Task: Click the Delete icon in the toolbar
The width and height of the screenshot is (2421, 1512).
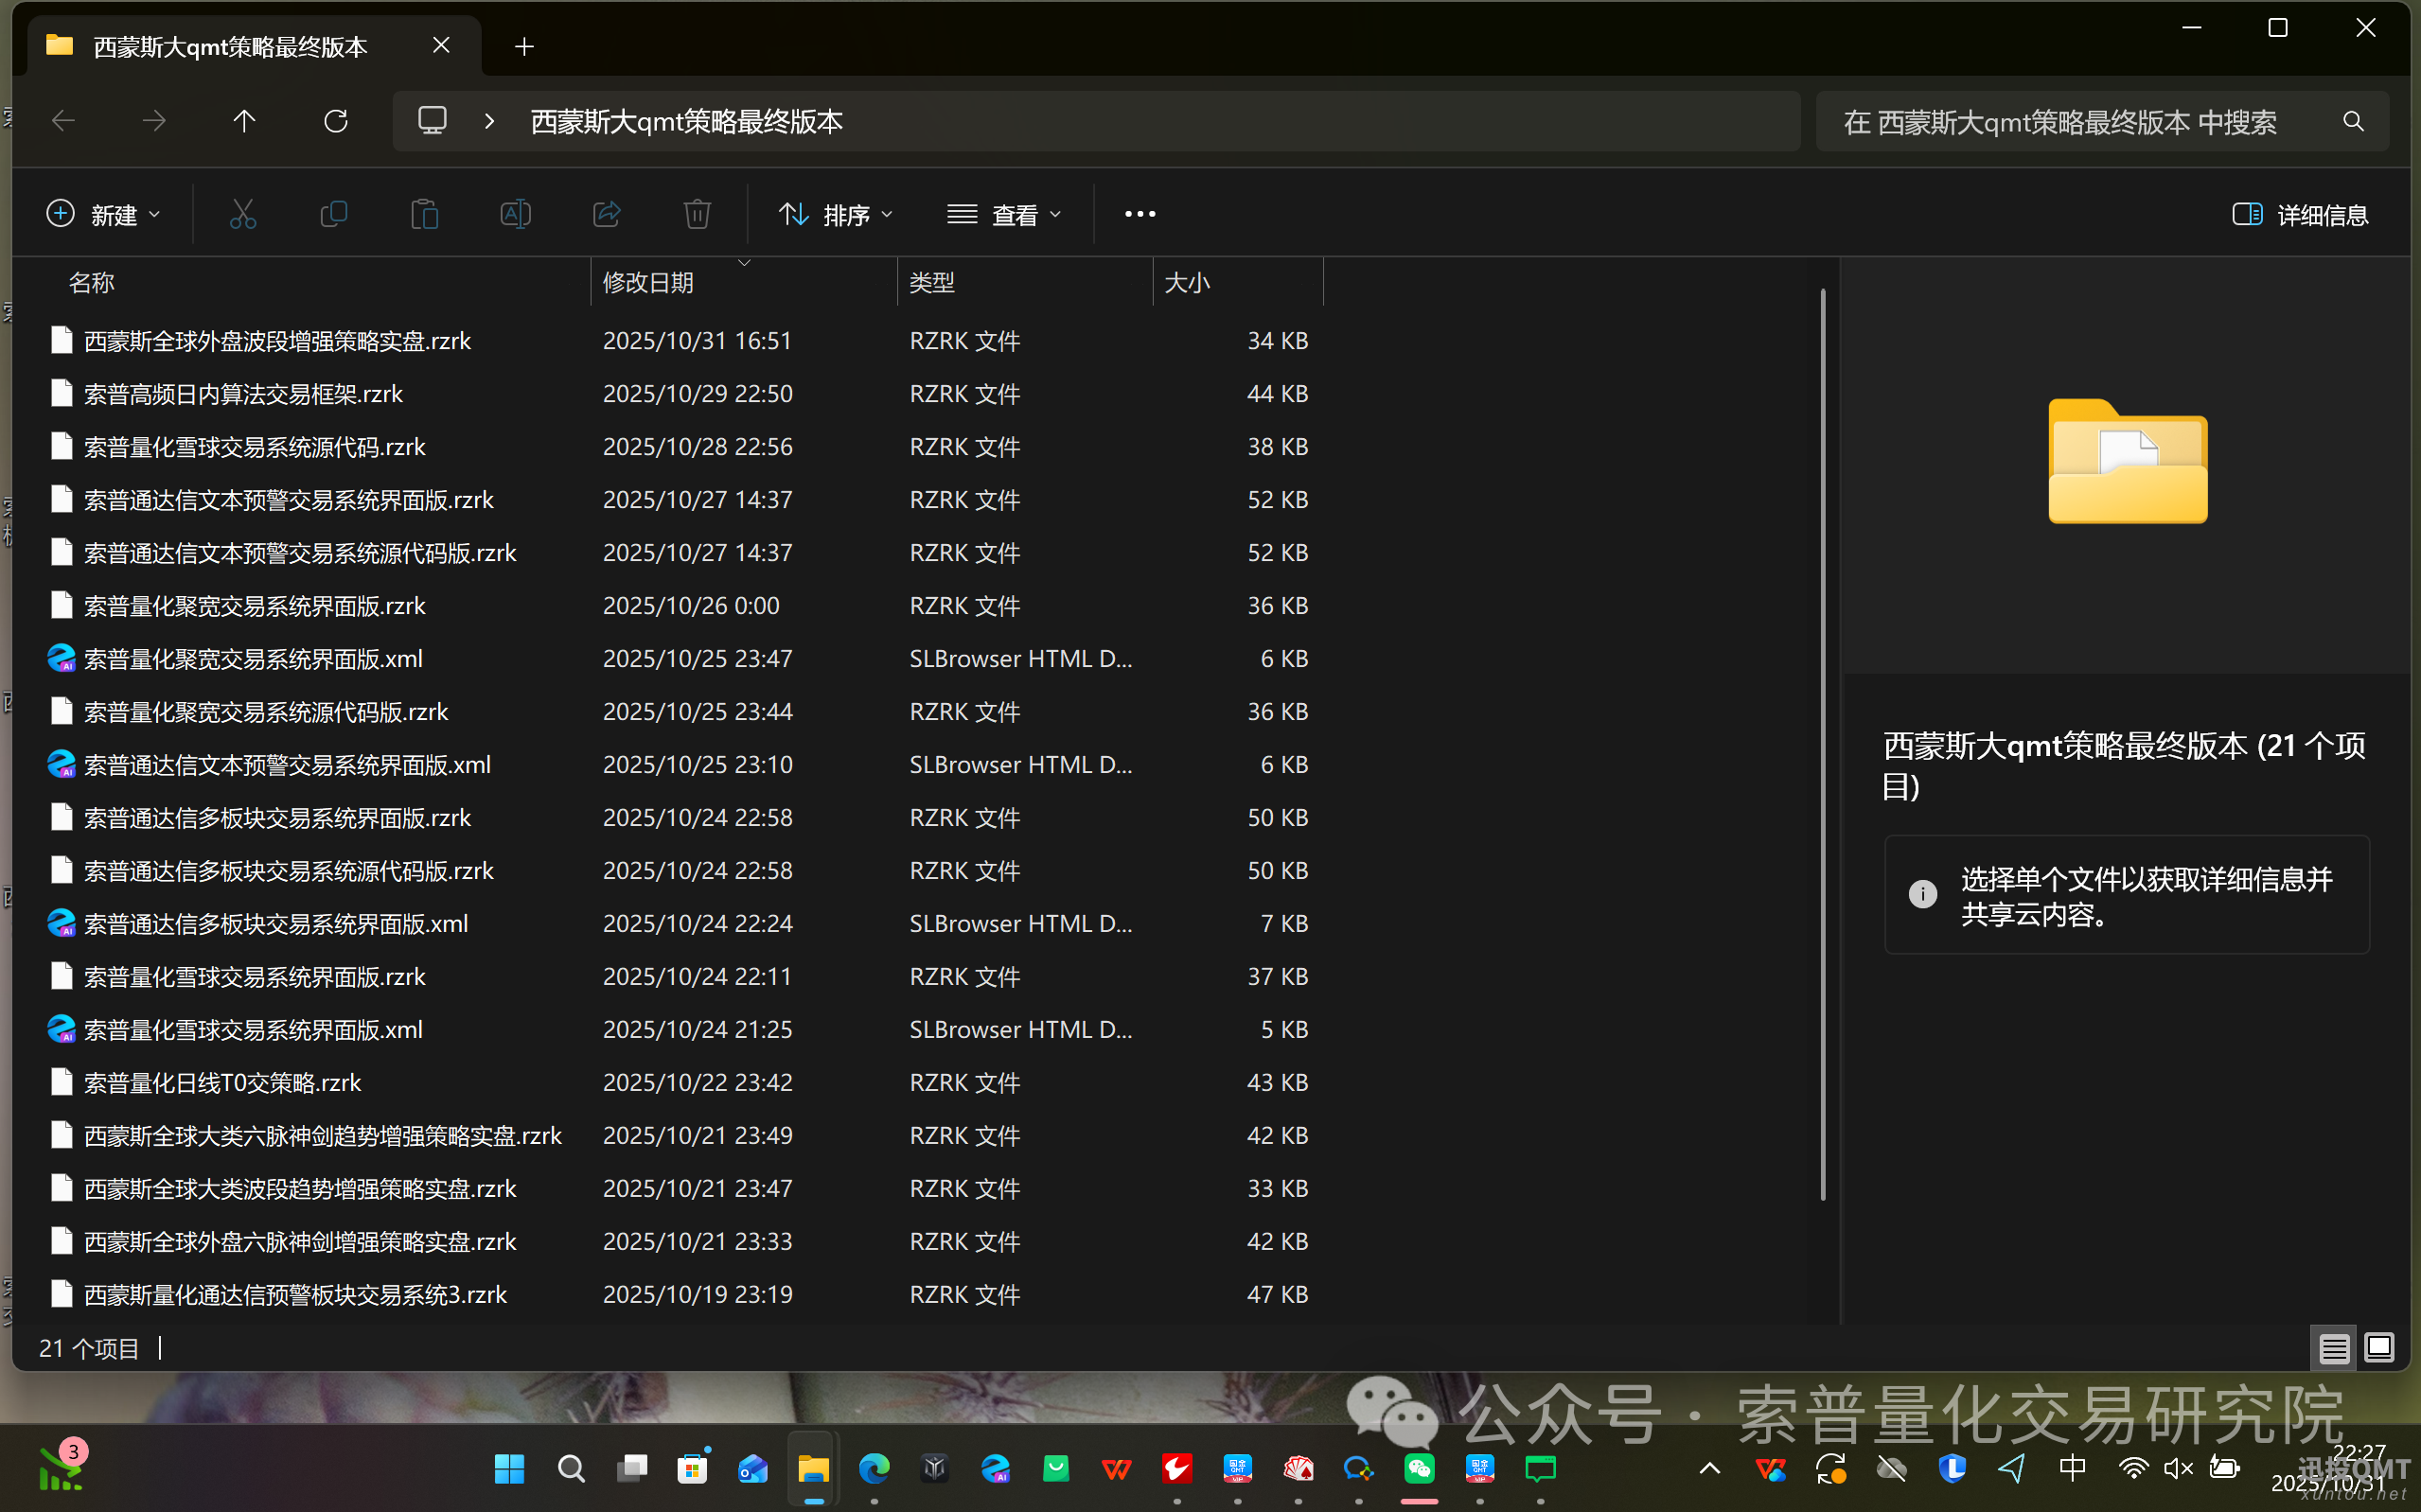Action: [x=697, y=214]
